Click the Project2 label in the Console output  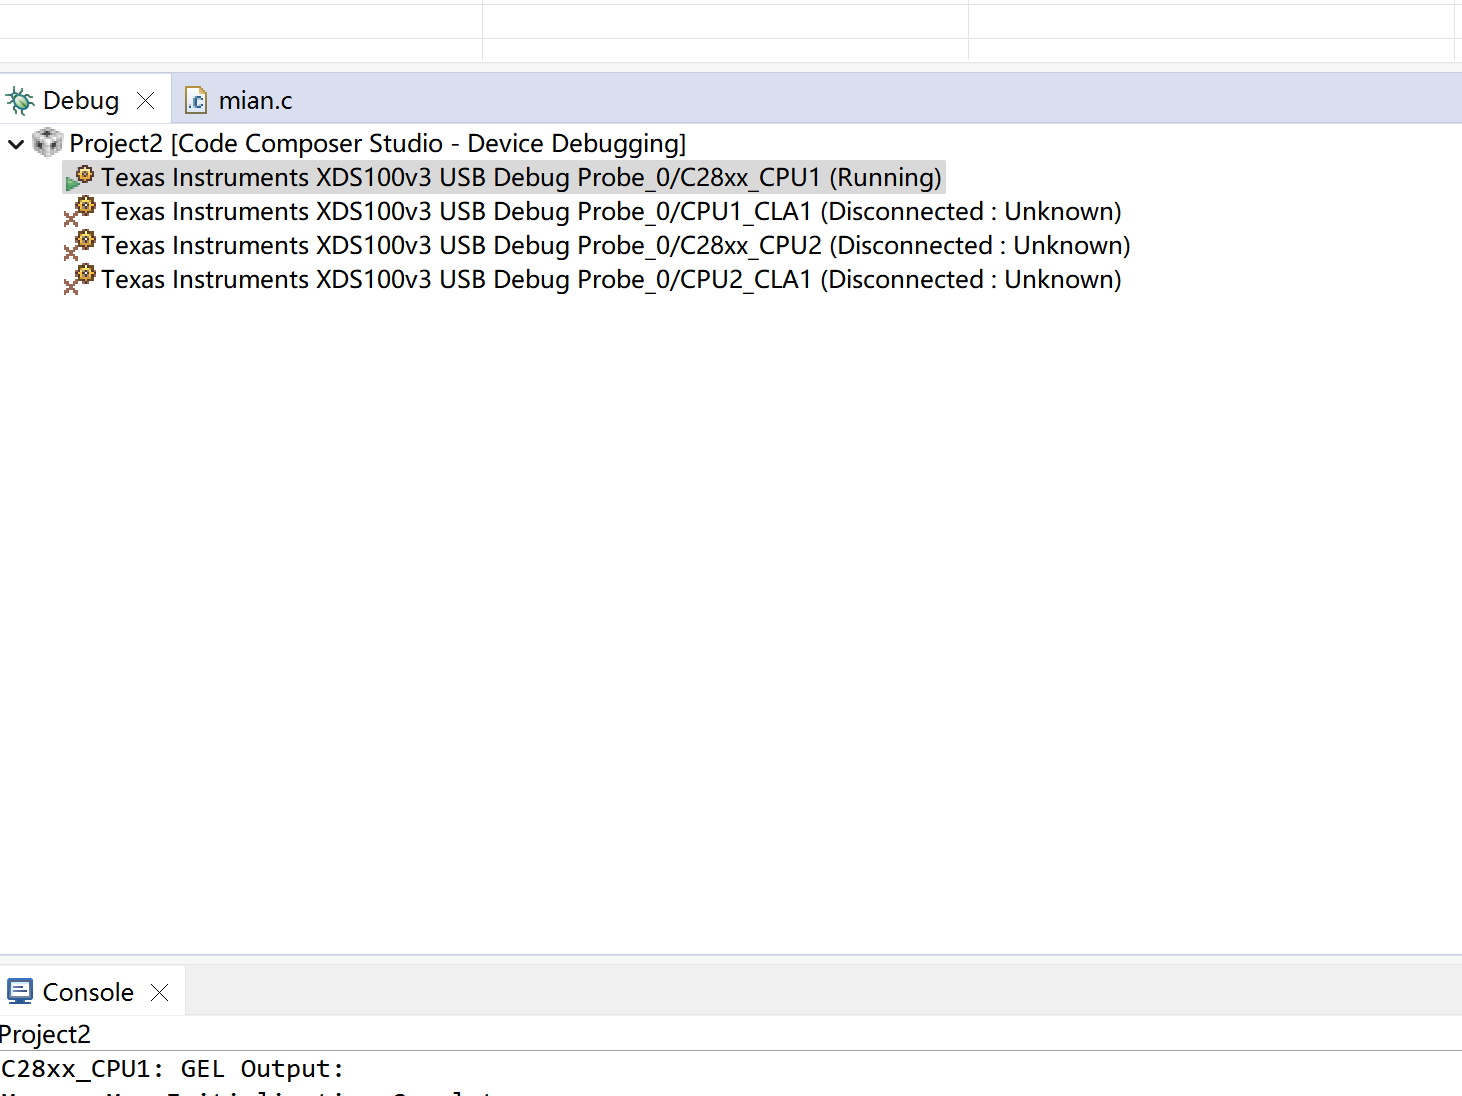tap(45, 1033)
